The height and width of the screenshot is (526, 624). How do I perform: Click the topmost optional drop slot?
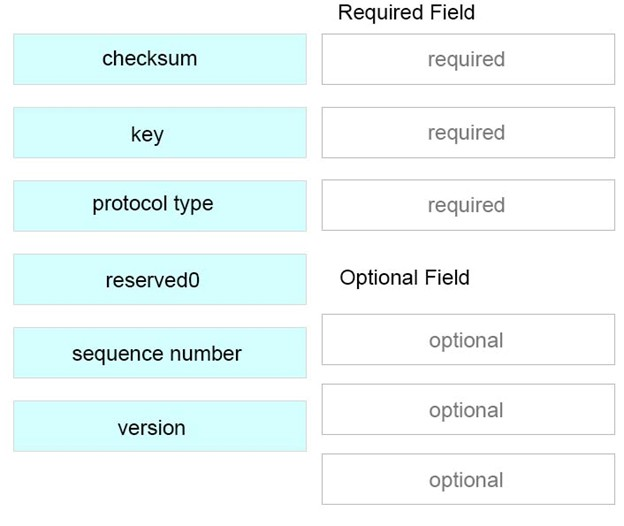(468, 339)
